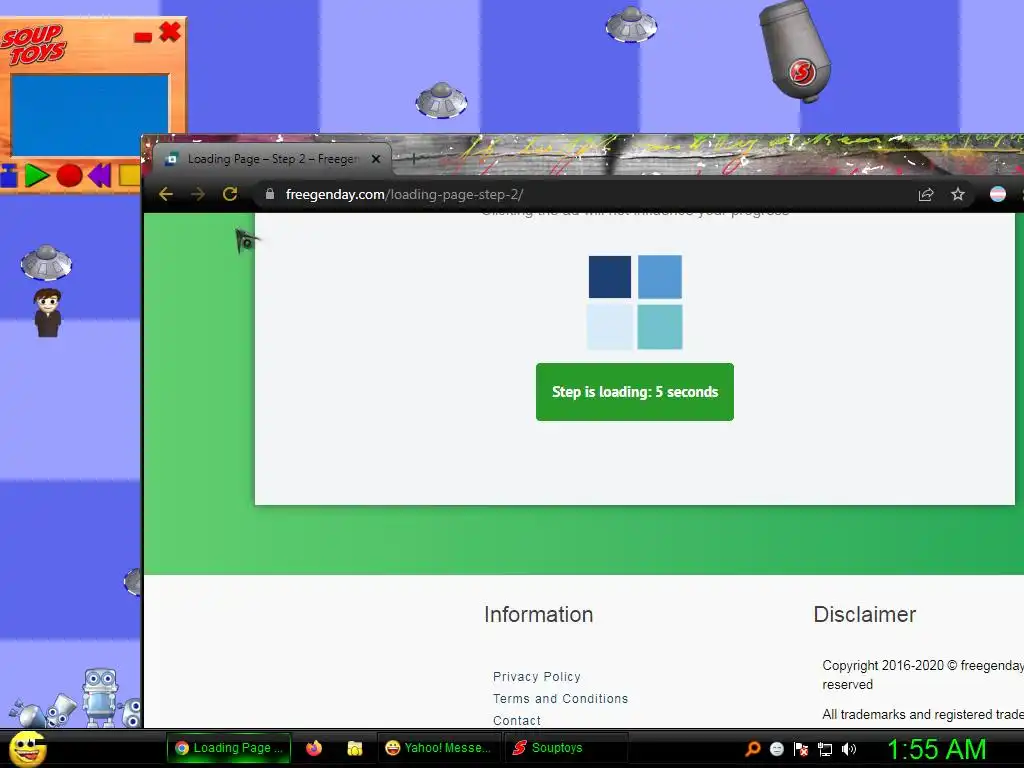The image size is (1024, 768).
Task: Click the teal loader square
Action: (x=660, y=327)
